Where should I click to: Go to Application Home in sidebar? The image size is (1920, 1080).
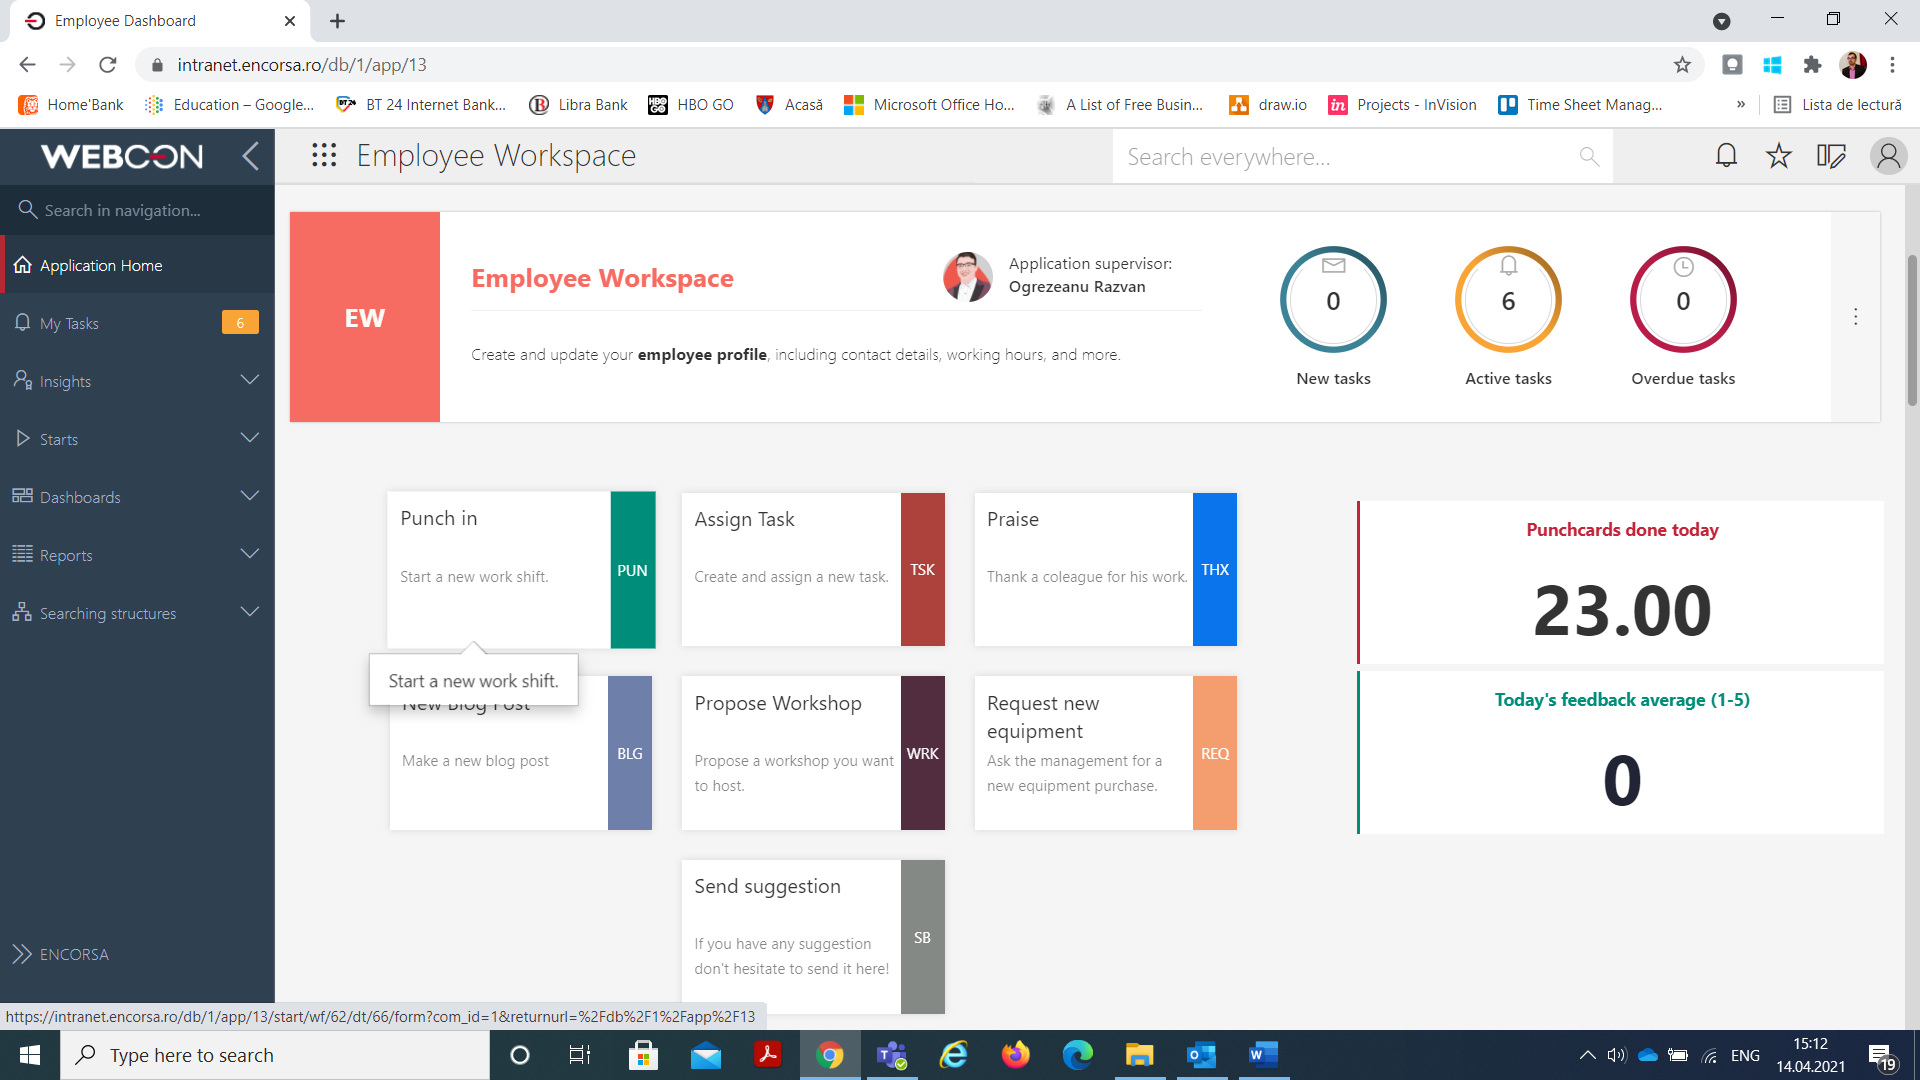pyautogui.click(x=137, y=265)
